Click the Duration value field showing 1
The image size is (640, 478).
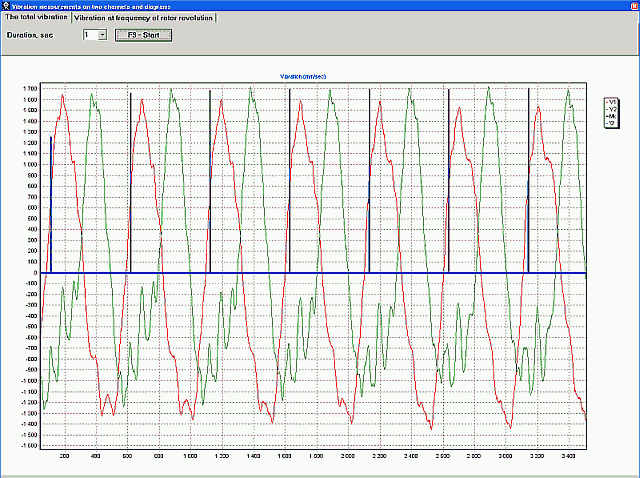point(90,35)
